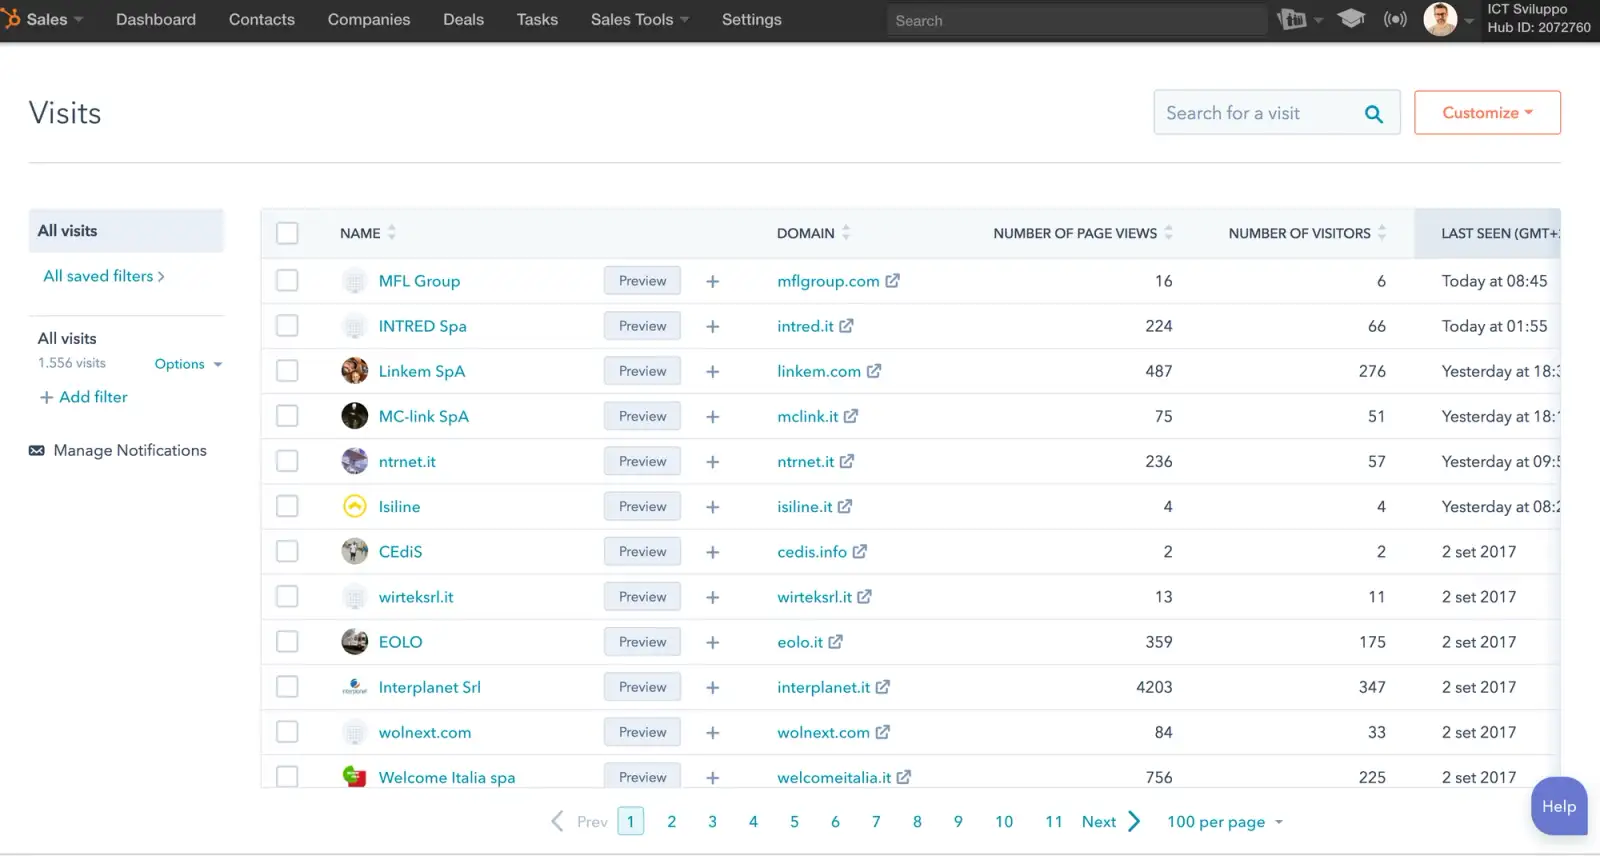Sort by NUMBER OF PAGE VIEWS column
The image size is (1600, 856).
1083,233
